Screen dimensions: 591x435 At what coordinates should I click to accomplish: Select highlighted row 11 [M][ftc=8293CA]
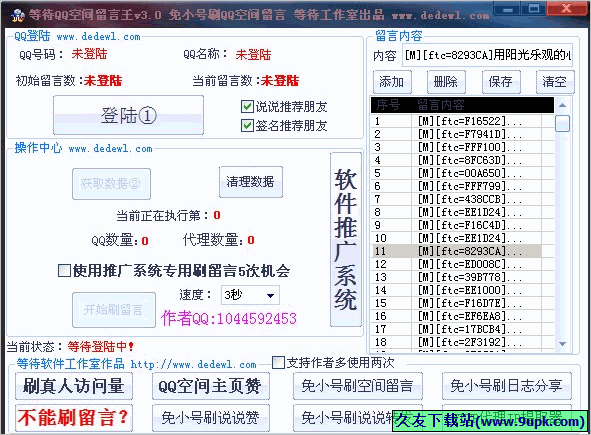tap(462, 251)
